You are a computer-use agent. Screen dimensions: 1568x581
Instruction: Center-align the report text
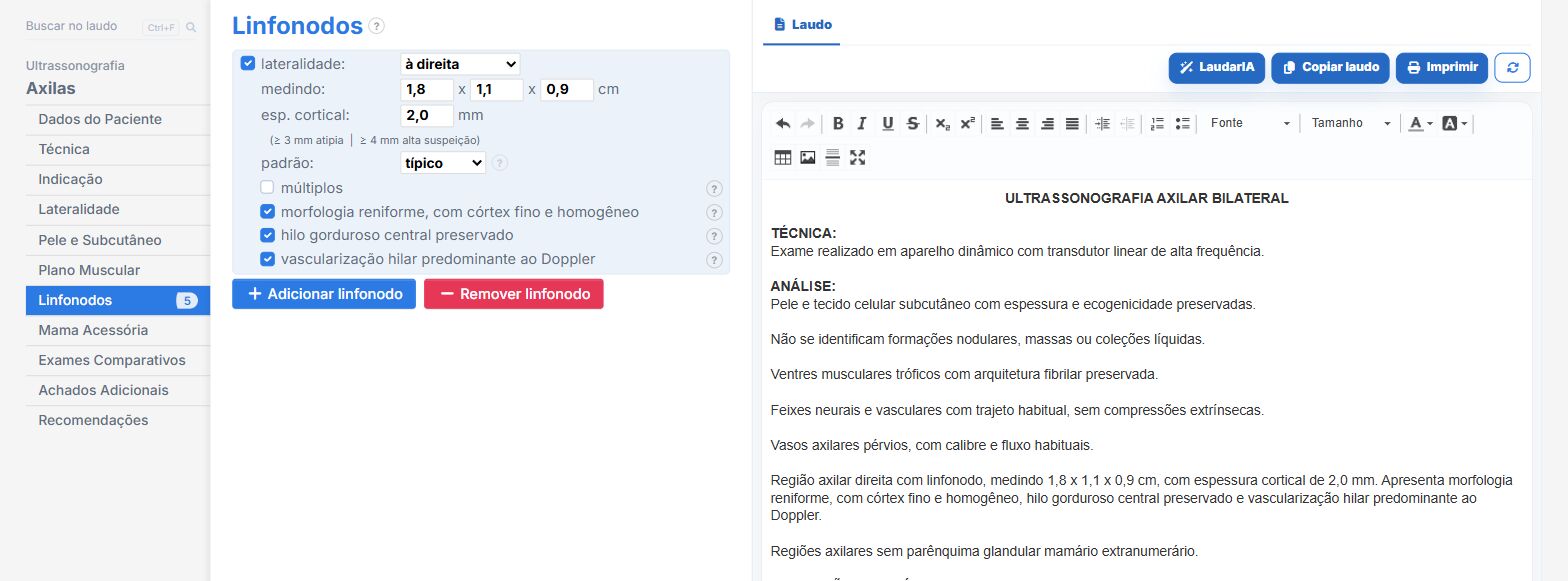tap(1022, 123)
